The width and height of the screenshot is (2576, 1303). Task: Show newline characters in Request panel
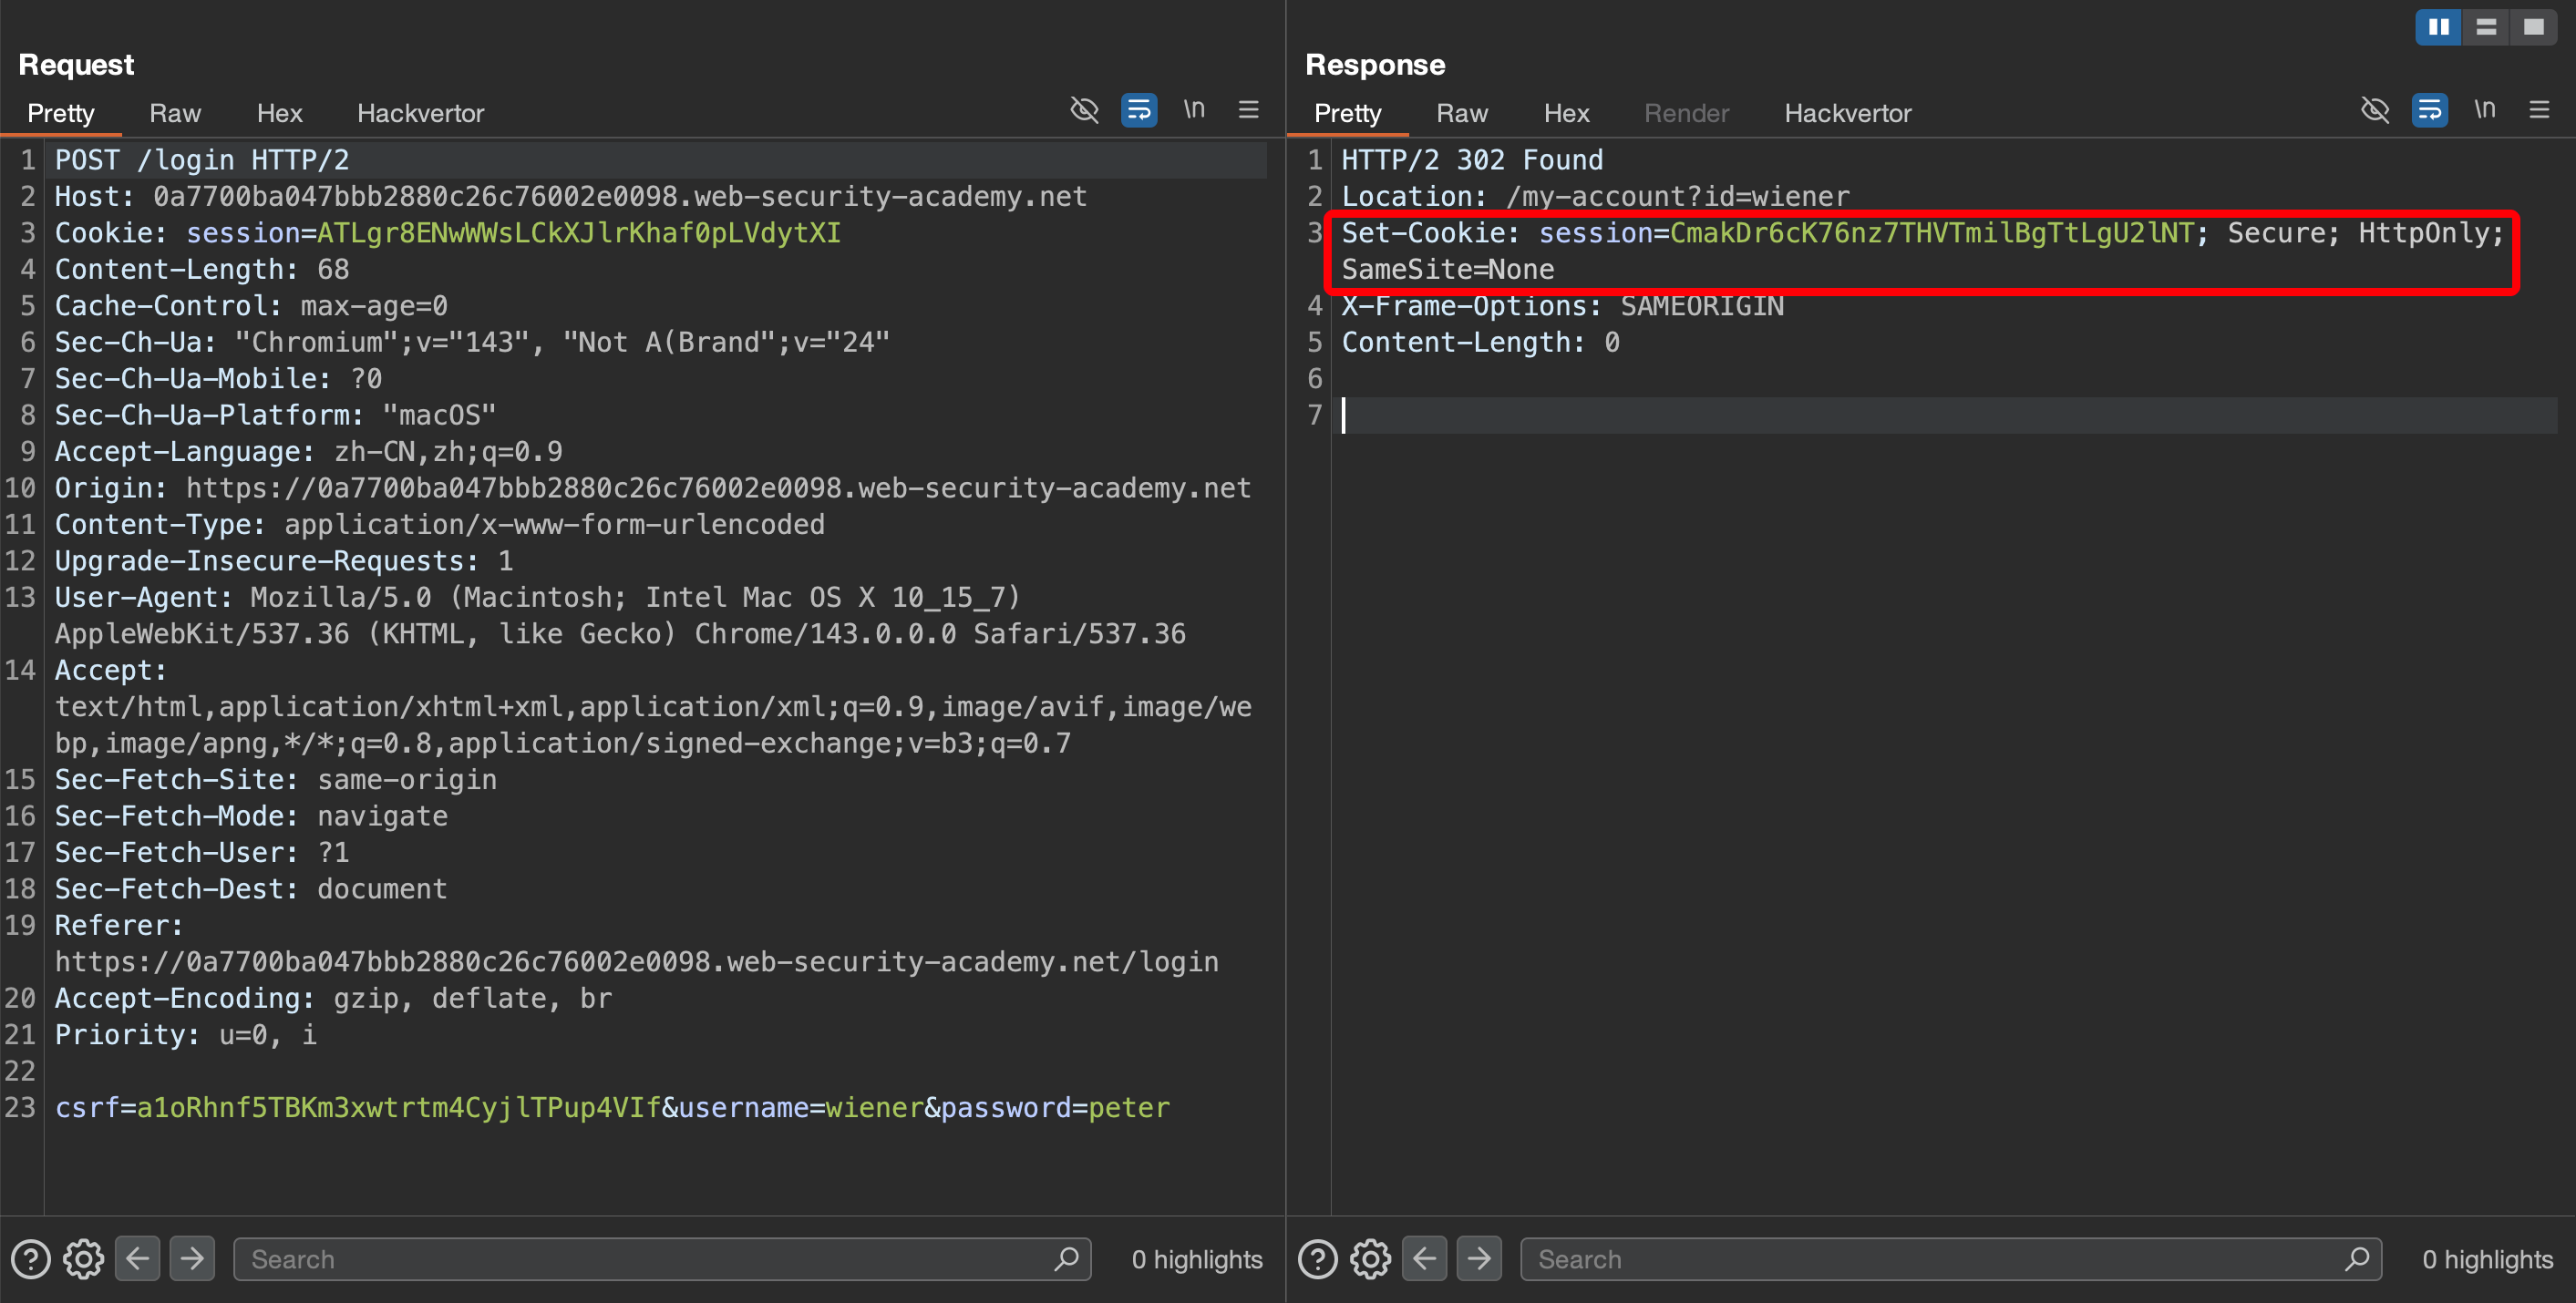click(1194, 110)
